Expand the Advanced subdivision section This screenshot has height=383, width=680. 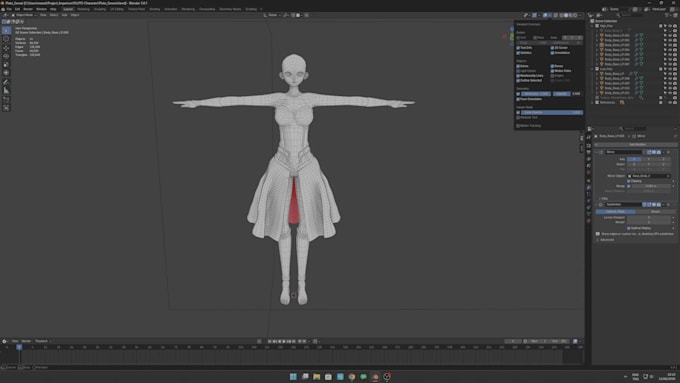pyautogui.click(x=605, y=239)
